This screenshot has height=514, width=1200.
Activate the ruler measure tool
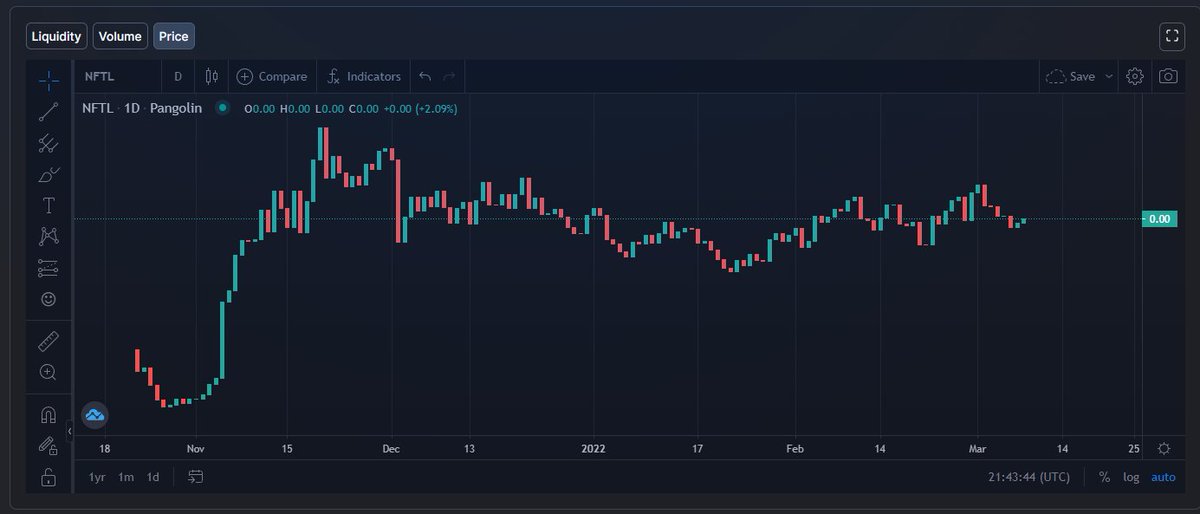48,342
